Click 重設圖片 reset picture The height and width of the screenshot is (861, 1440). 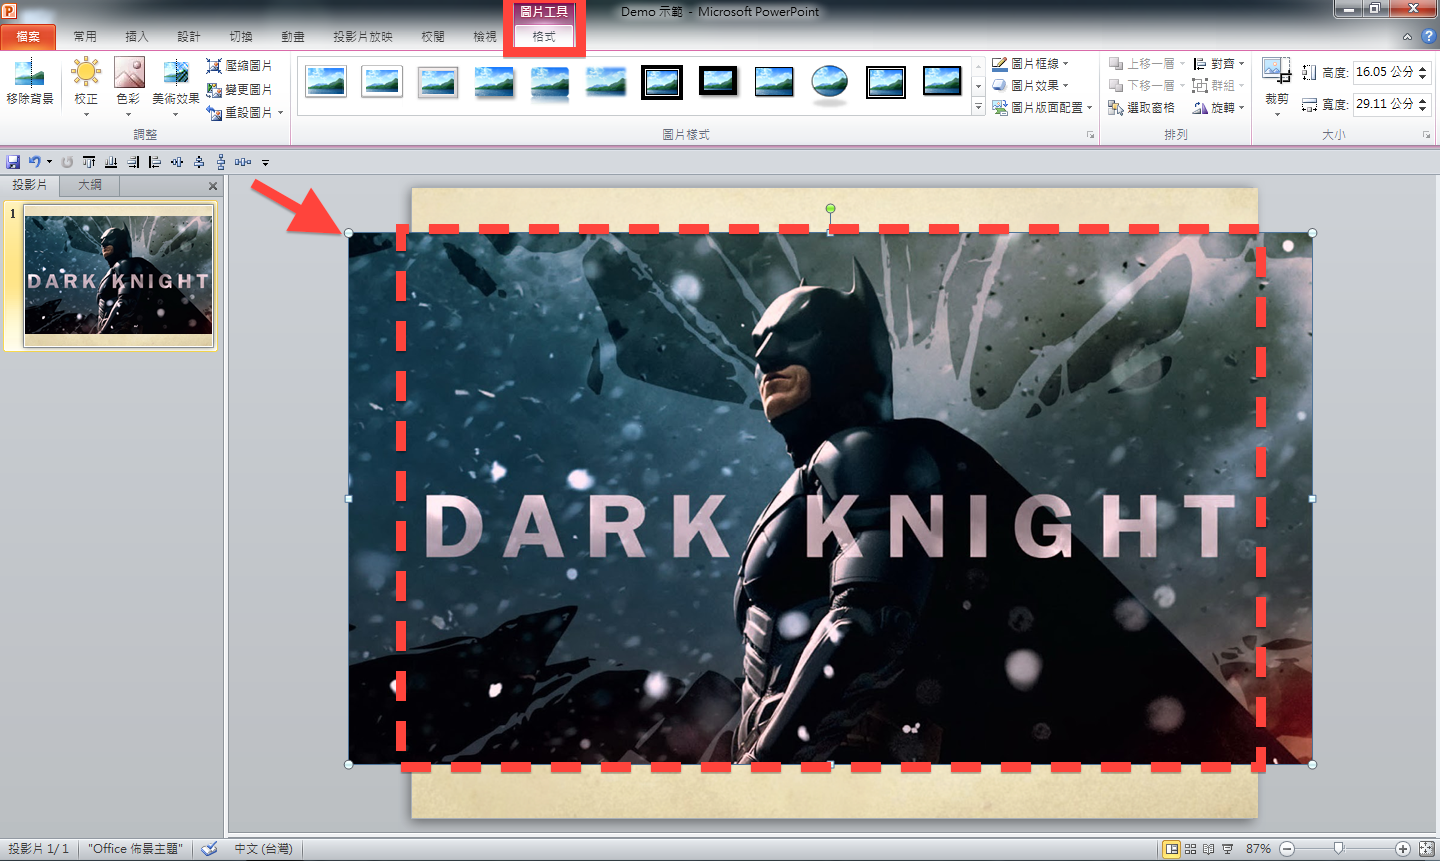(239, 112)
